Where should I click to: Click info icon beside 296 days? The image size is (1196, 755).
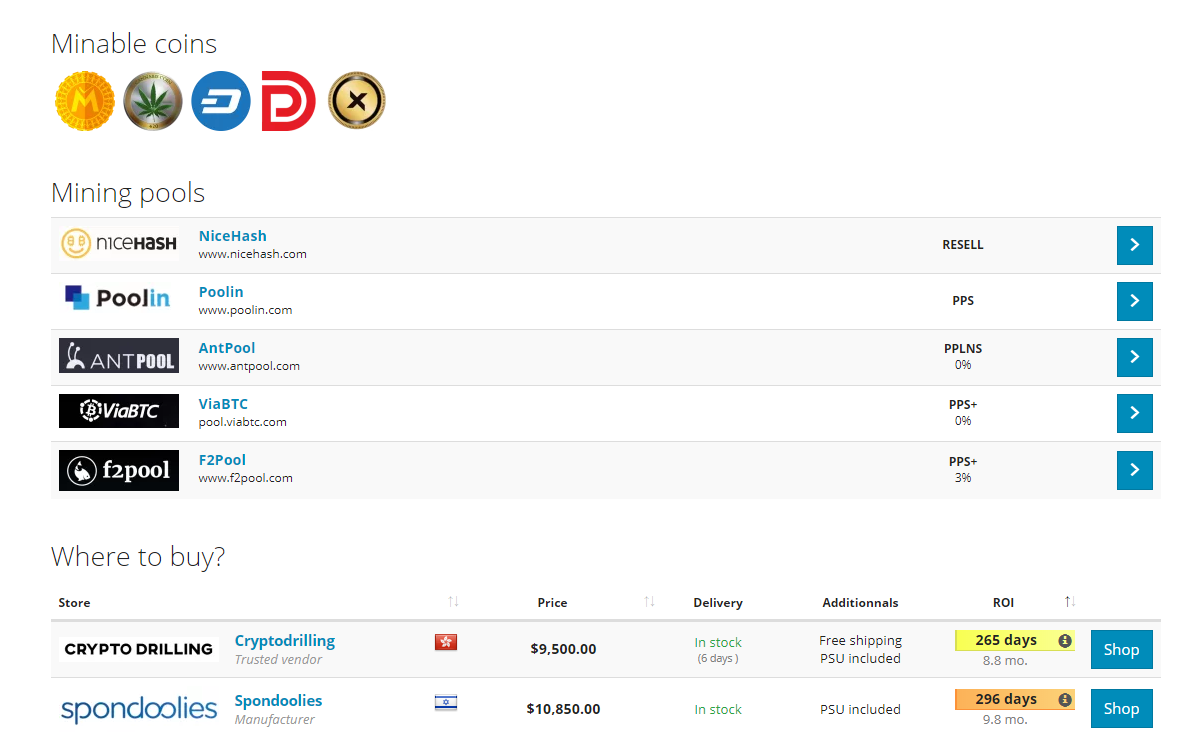(1065, 699)
